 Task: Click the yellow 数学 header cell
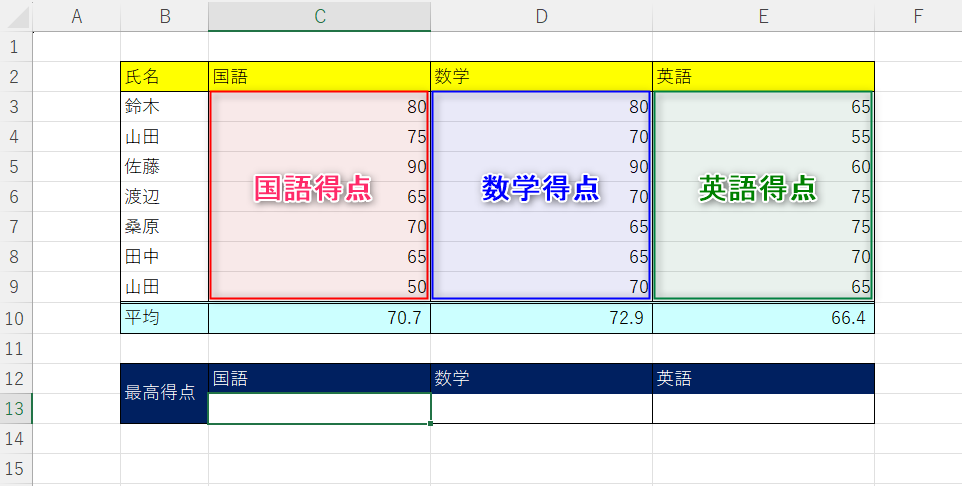541,77
